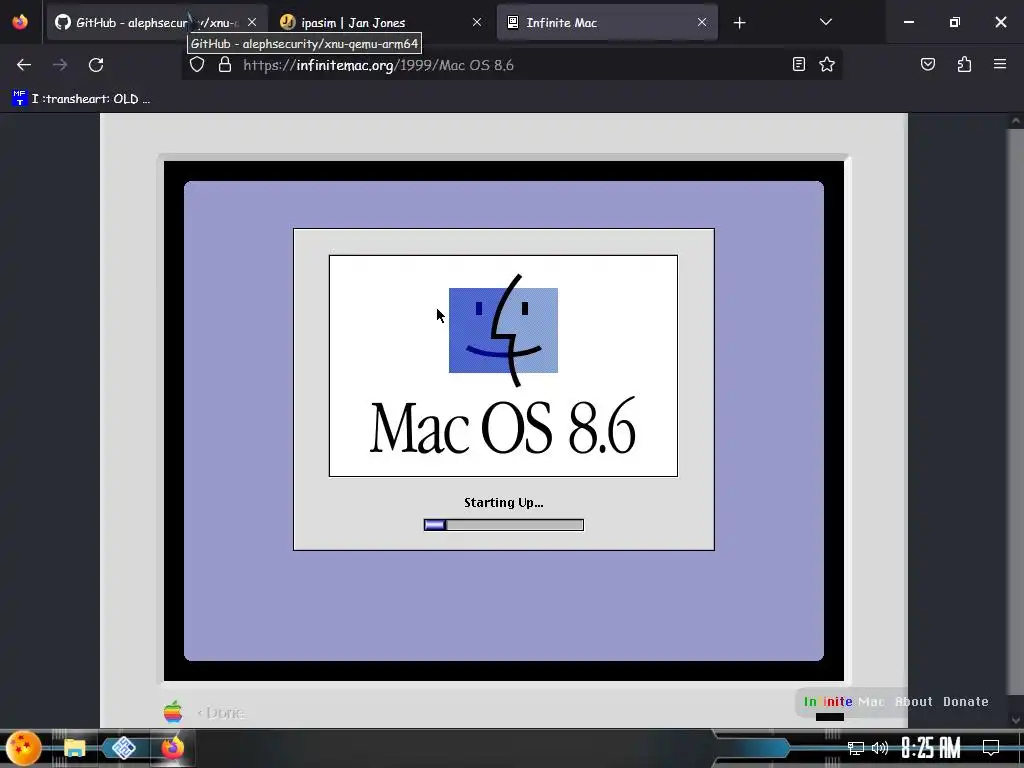Open the Firefox application menu
The height and width of the screenshot is (768, 1024).
point(1000,64)
